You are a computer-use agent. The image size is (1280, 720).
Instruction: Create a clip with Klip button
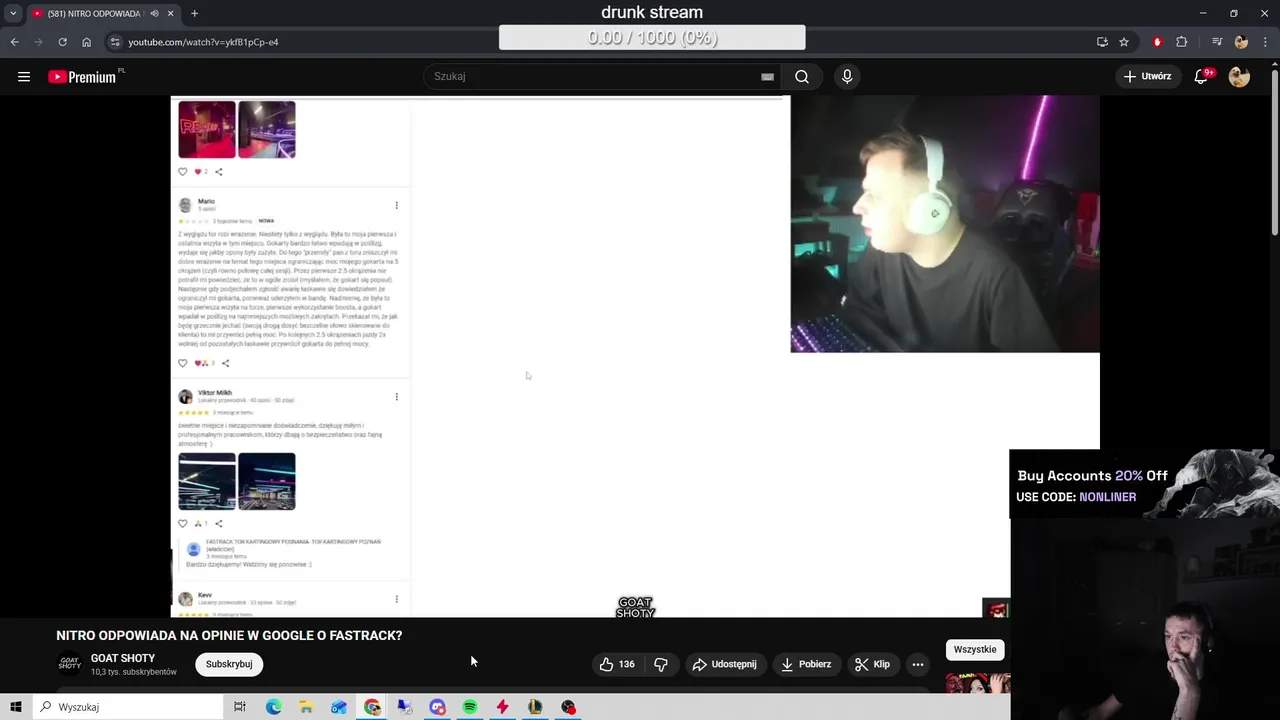[x=872, y=664]
